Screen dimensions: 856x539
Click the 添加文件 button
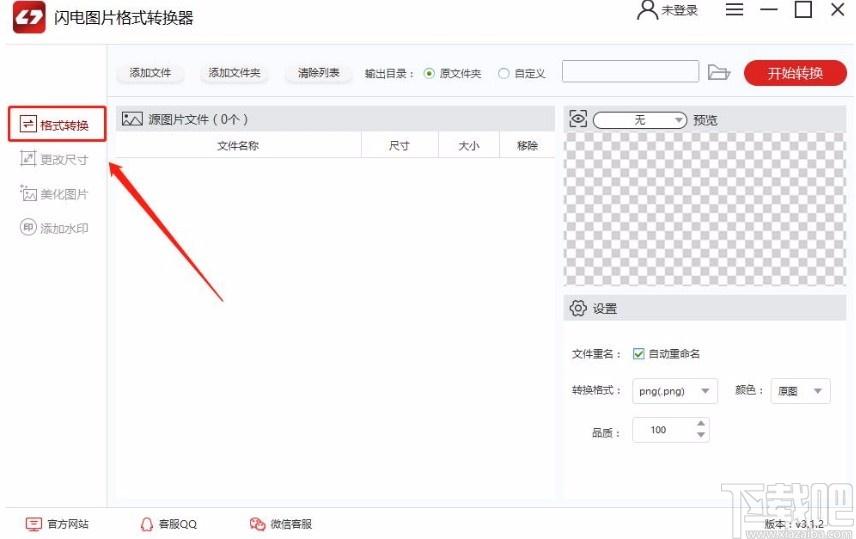[150, 73]
